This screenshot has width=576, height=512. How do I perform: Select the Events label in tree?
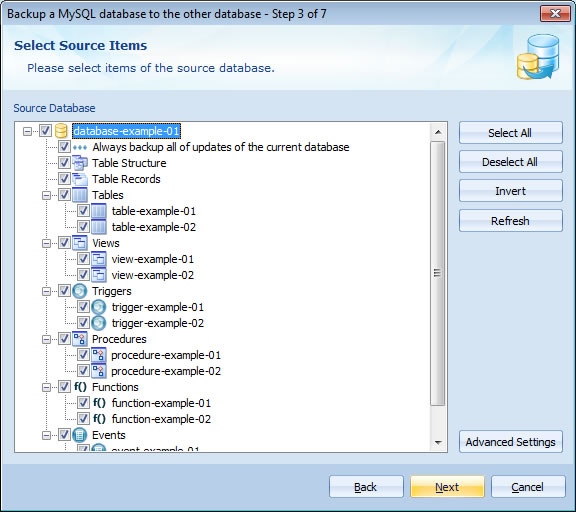[109, 435]
